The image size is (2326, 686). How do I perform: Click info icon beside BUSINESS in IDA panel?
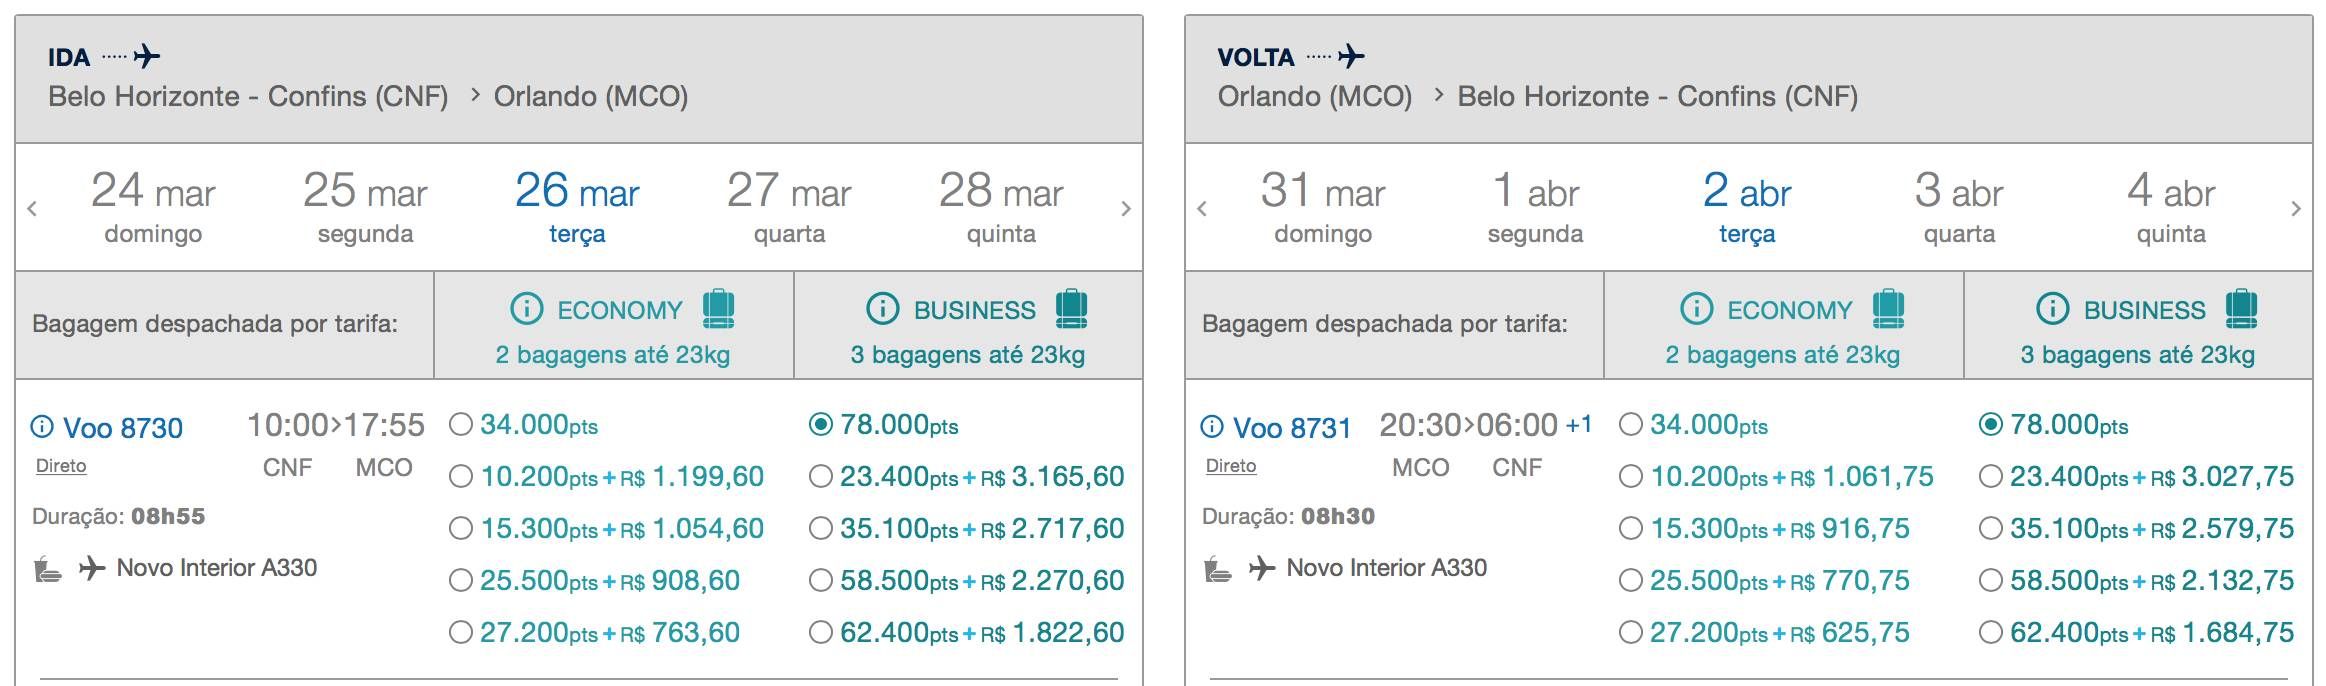pyautogui.click(x=882, y=309)
